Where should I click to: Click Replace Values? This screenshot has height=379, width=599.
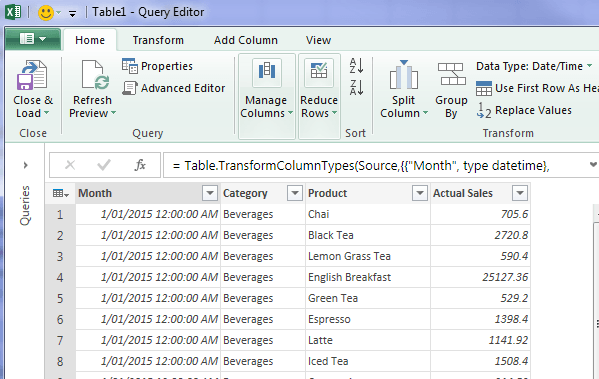524,110
